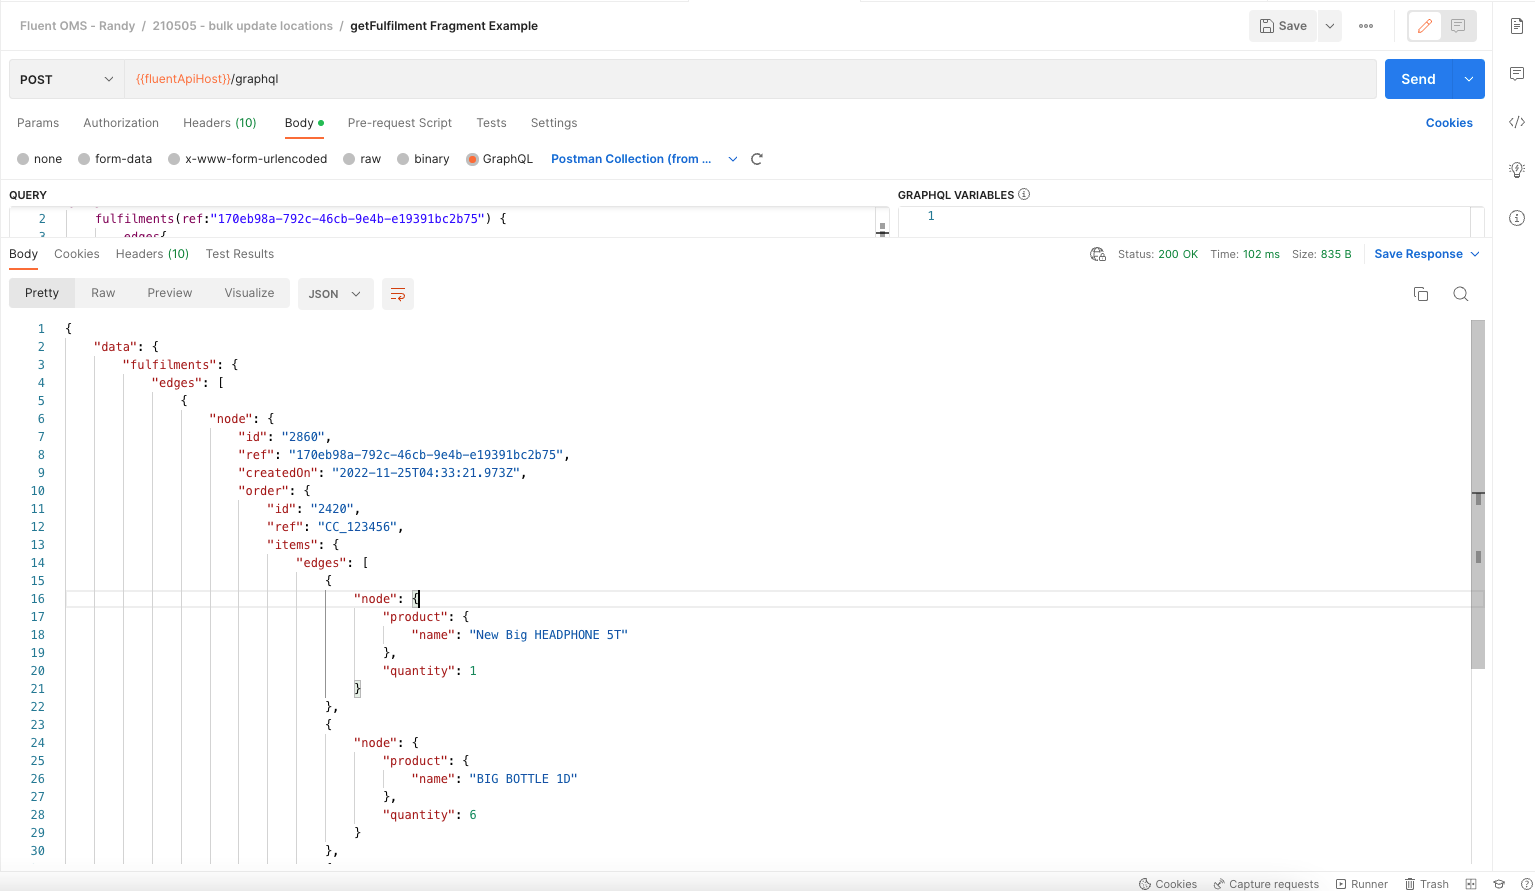The height and width of the screenshot is (891, 1535).
Task: Search the response with magnifier icon
Action: coord(1460,294)
